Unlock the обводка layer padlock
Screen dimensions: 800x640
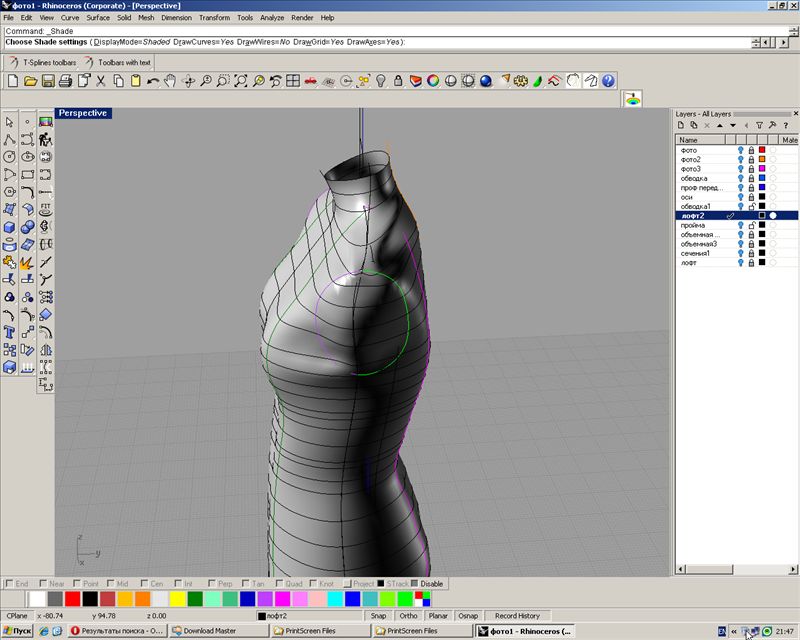tap(751, 178)
